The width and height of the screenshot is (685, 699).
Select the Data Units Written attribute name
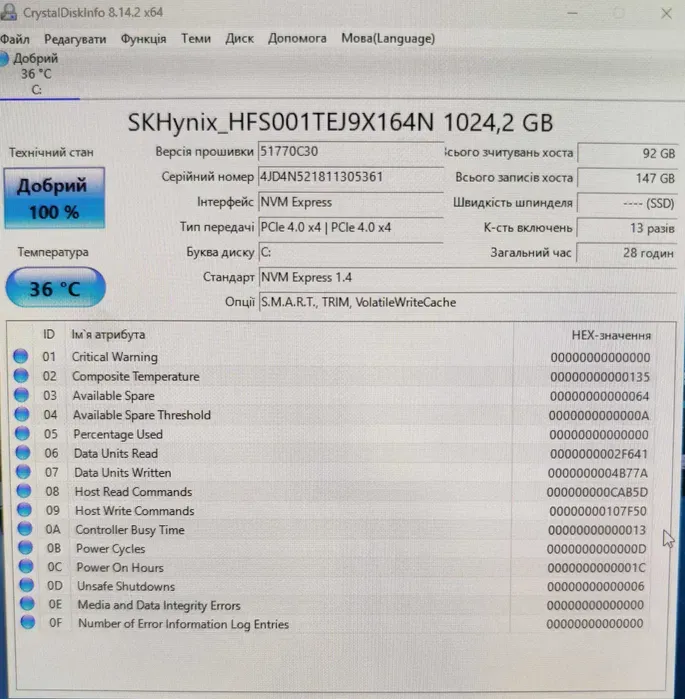tap(123, 473)
